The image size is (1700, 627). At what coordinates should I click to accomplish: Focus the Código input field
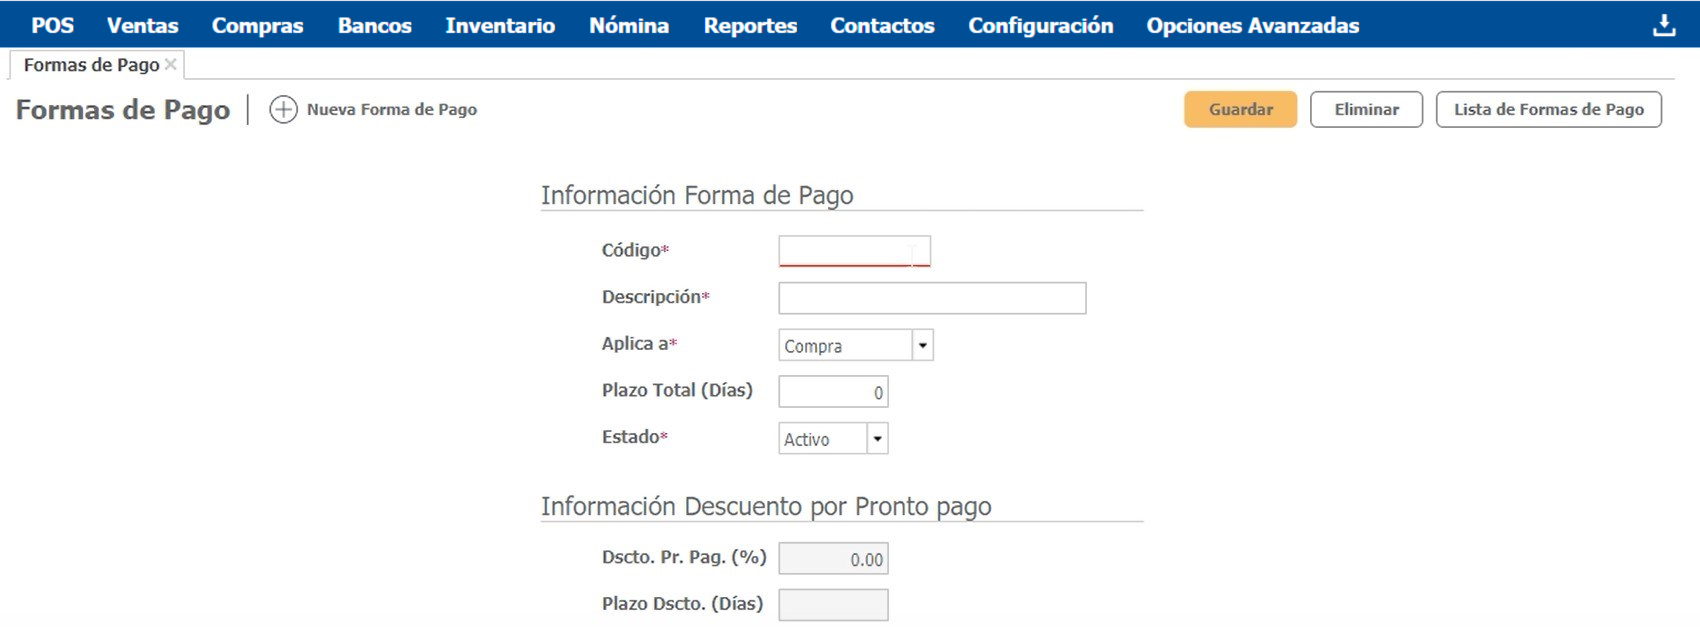pos(854,251)
